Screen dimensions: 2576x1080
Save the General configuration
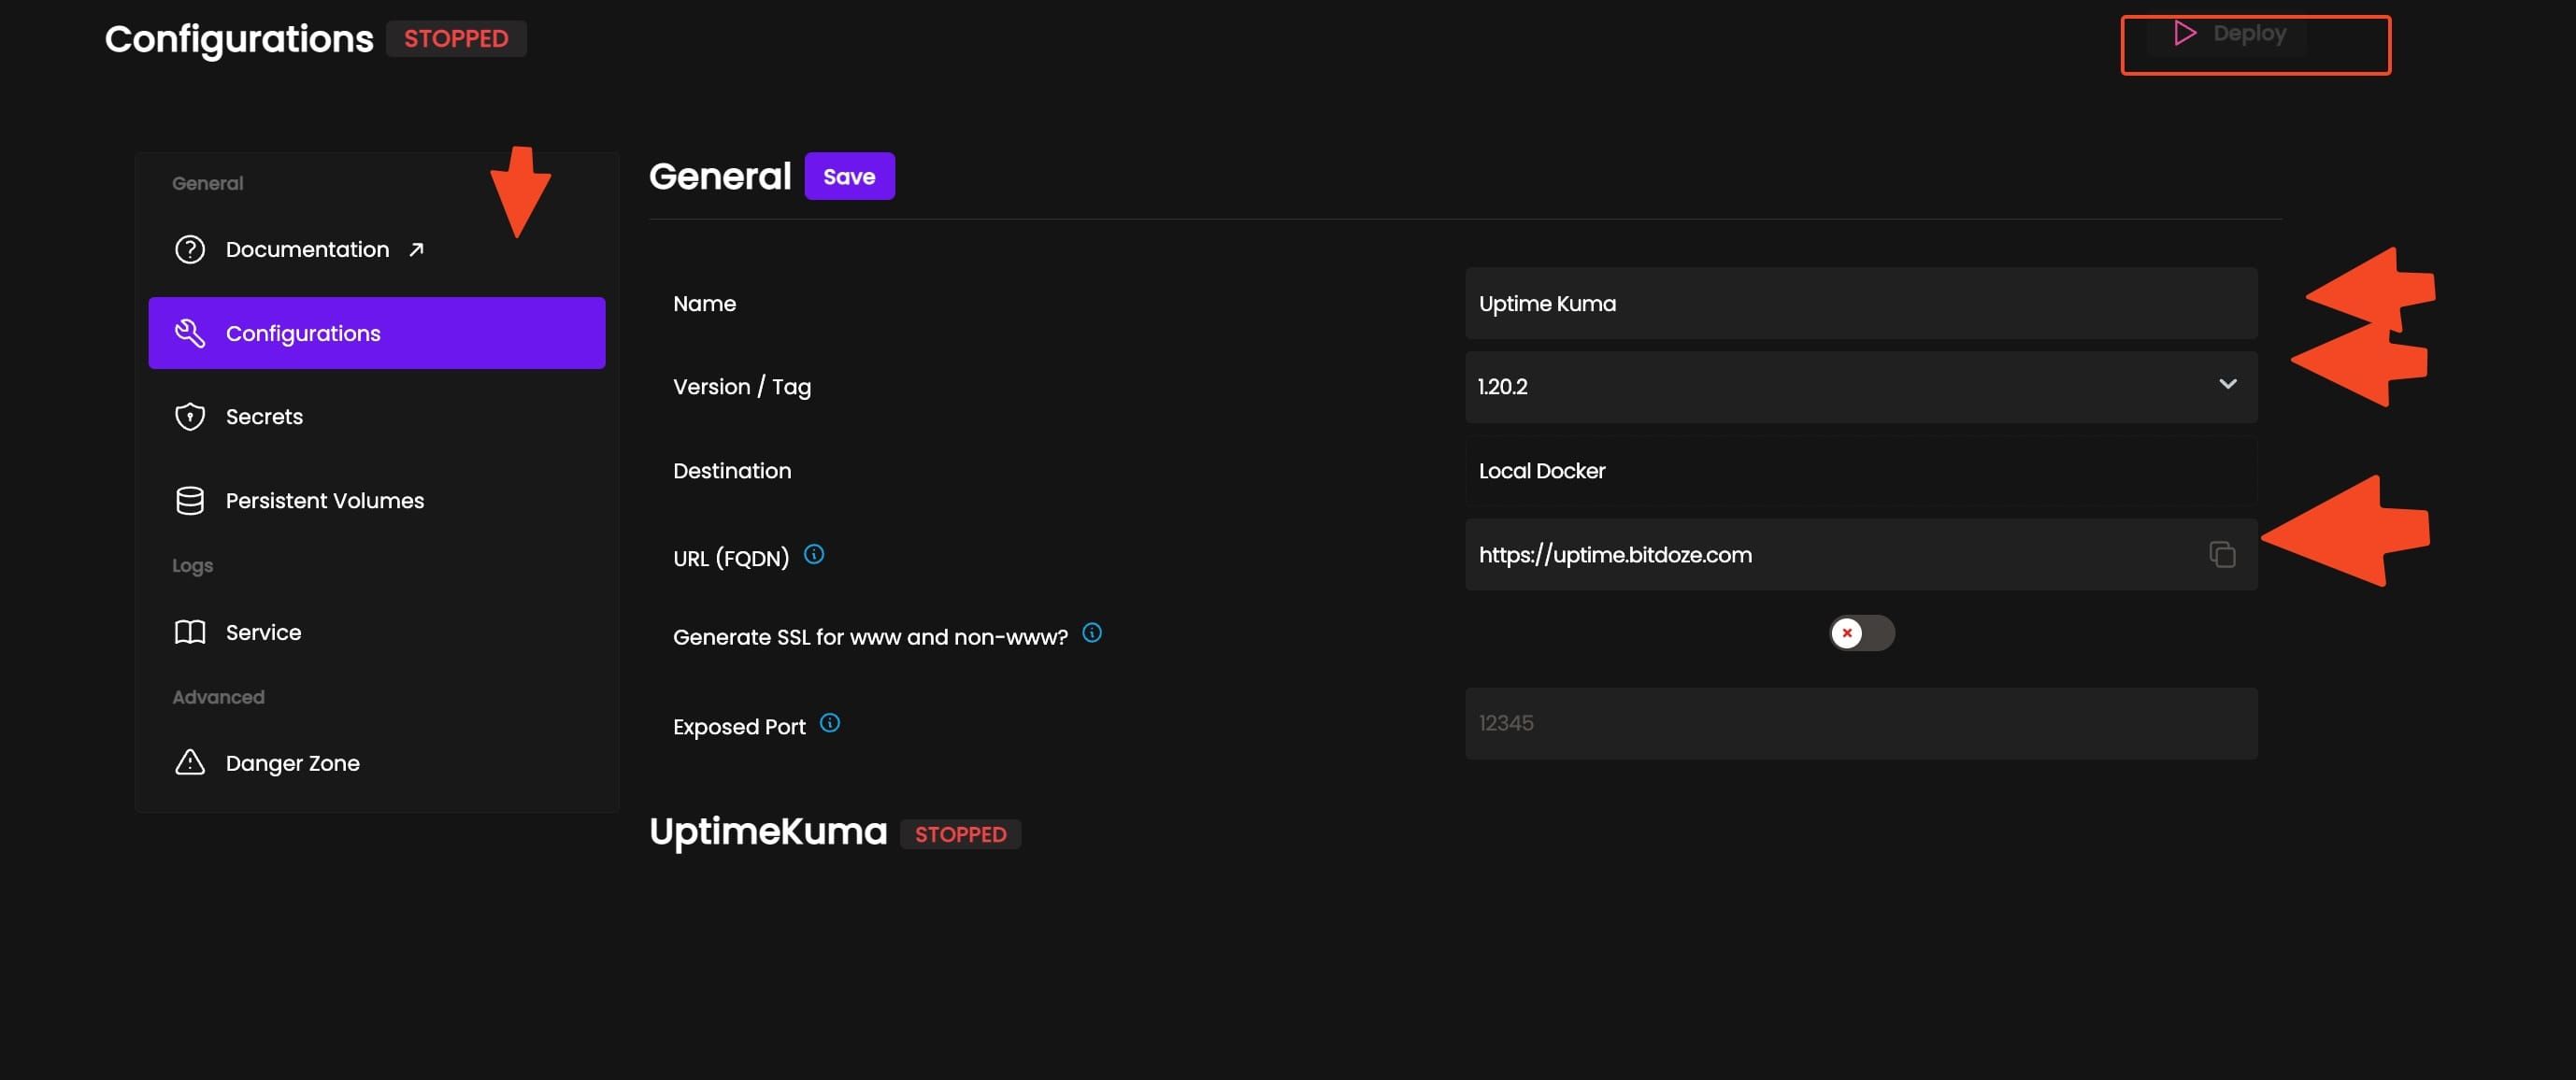pyautogui.click(x=849, y=176)
